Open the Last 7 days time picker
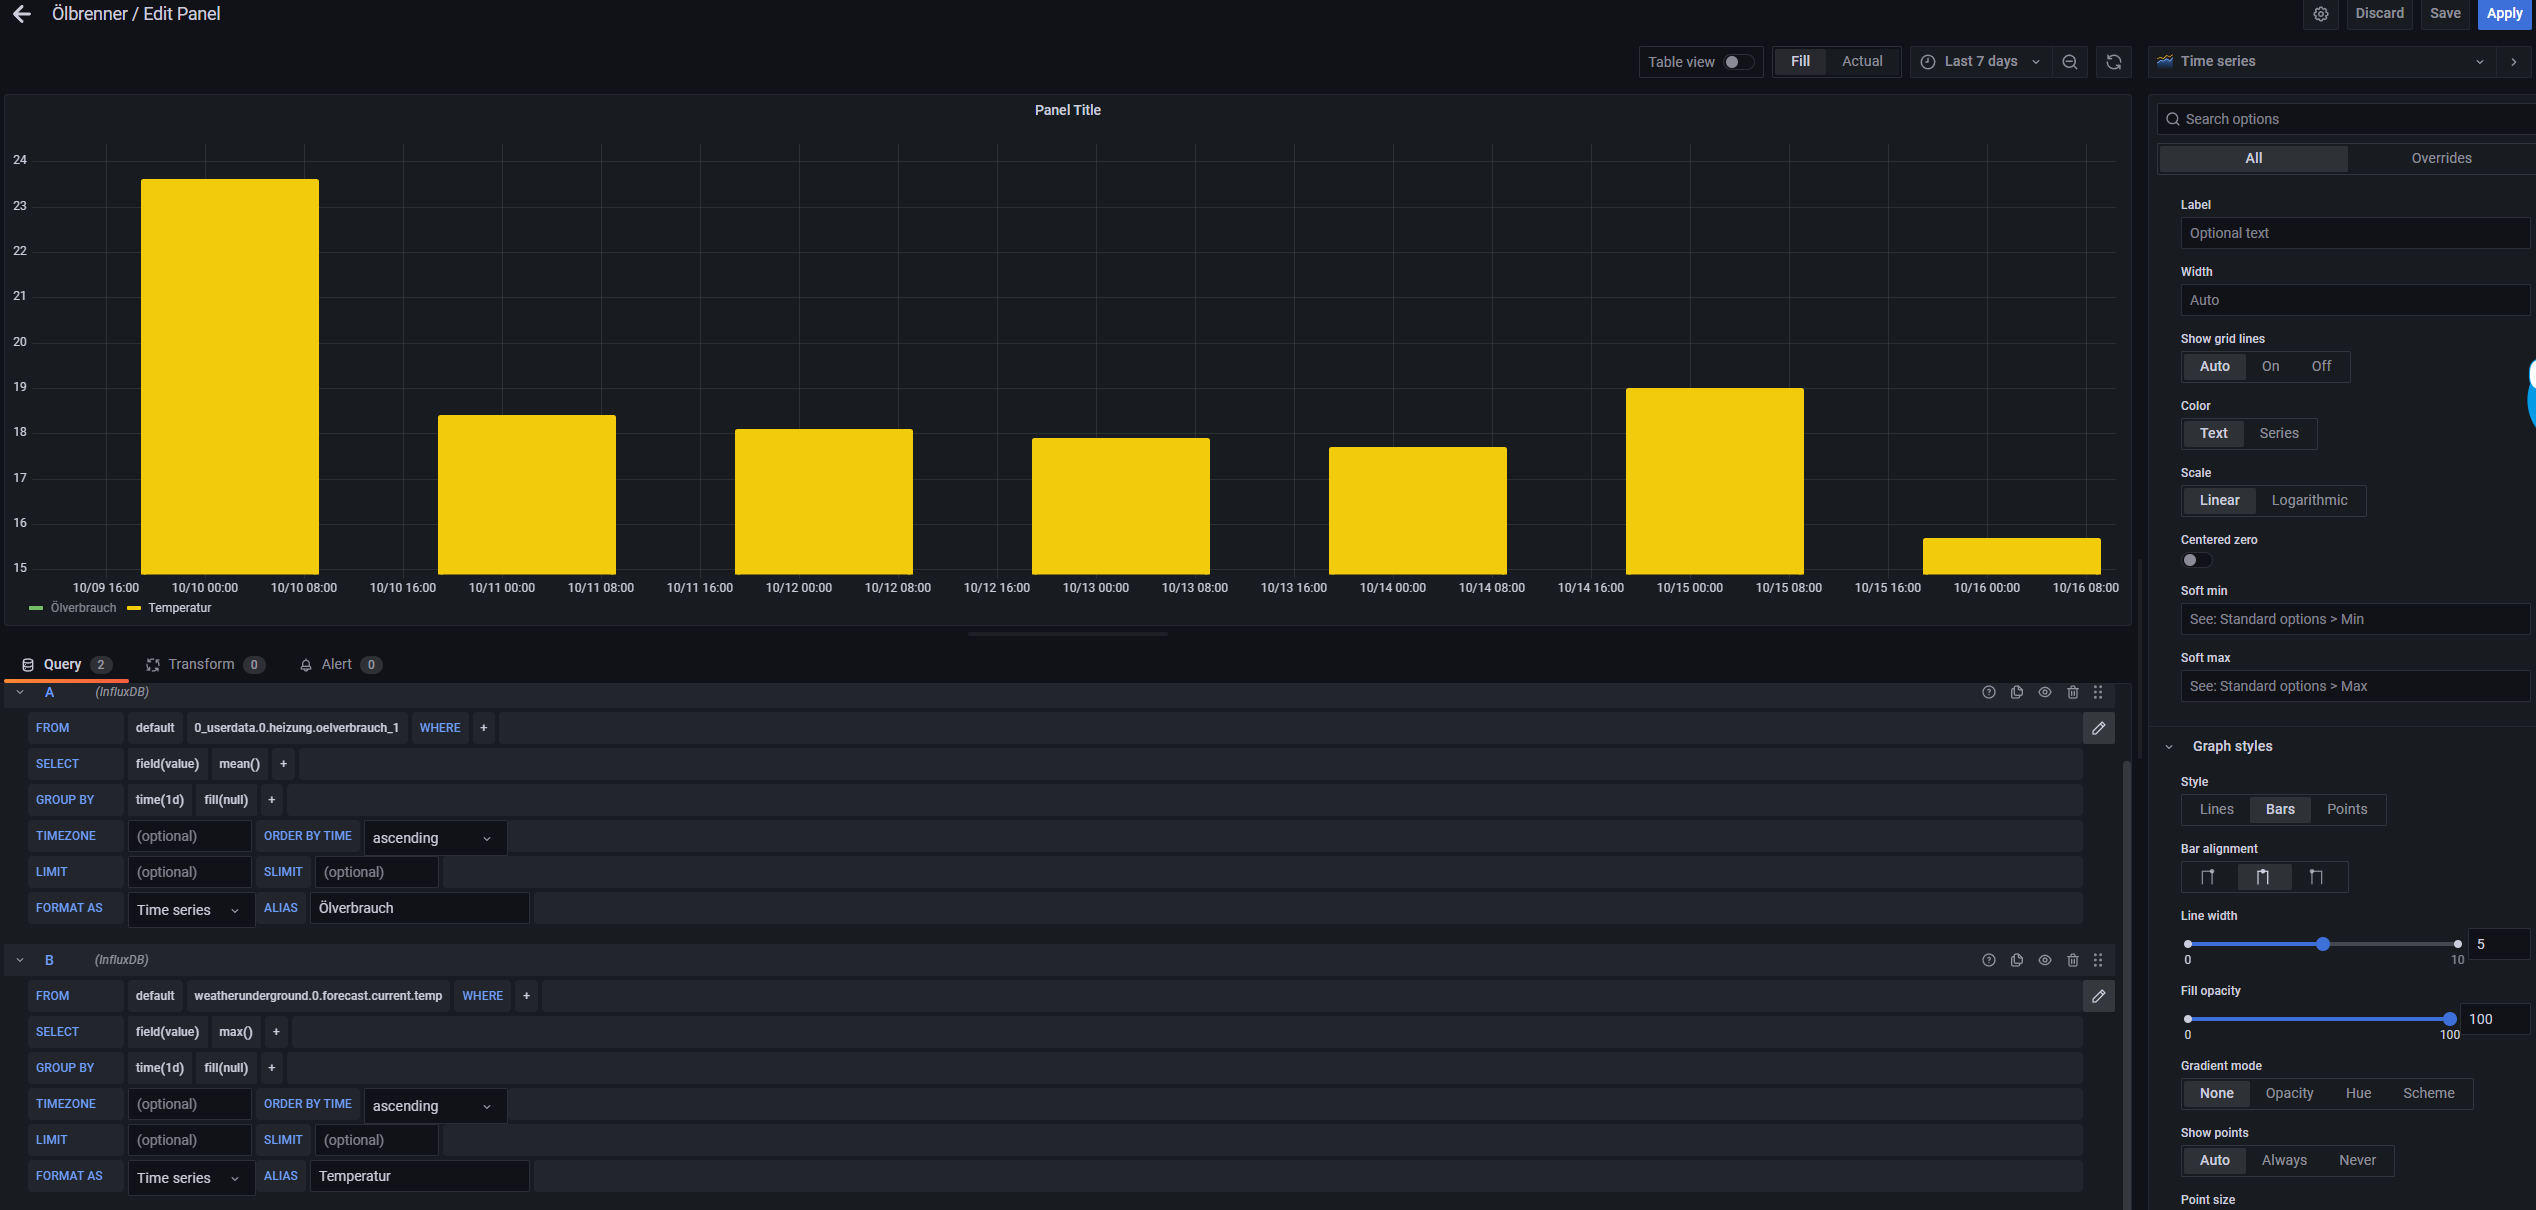The image size is (2536, 1210). pos(1980,62)
